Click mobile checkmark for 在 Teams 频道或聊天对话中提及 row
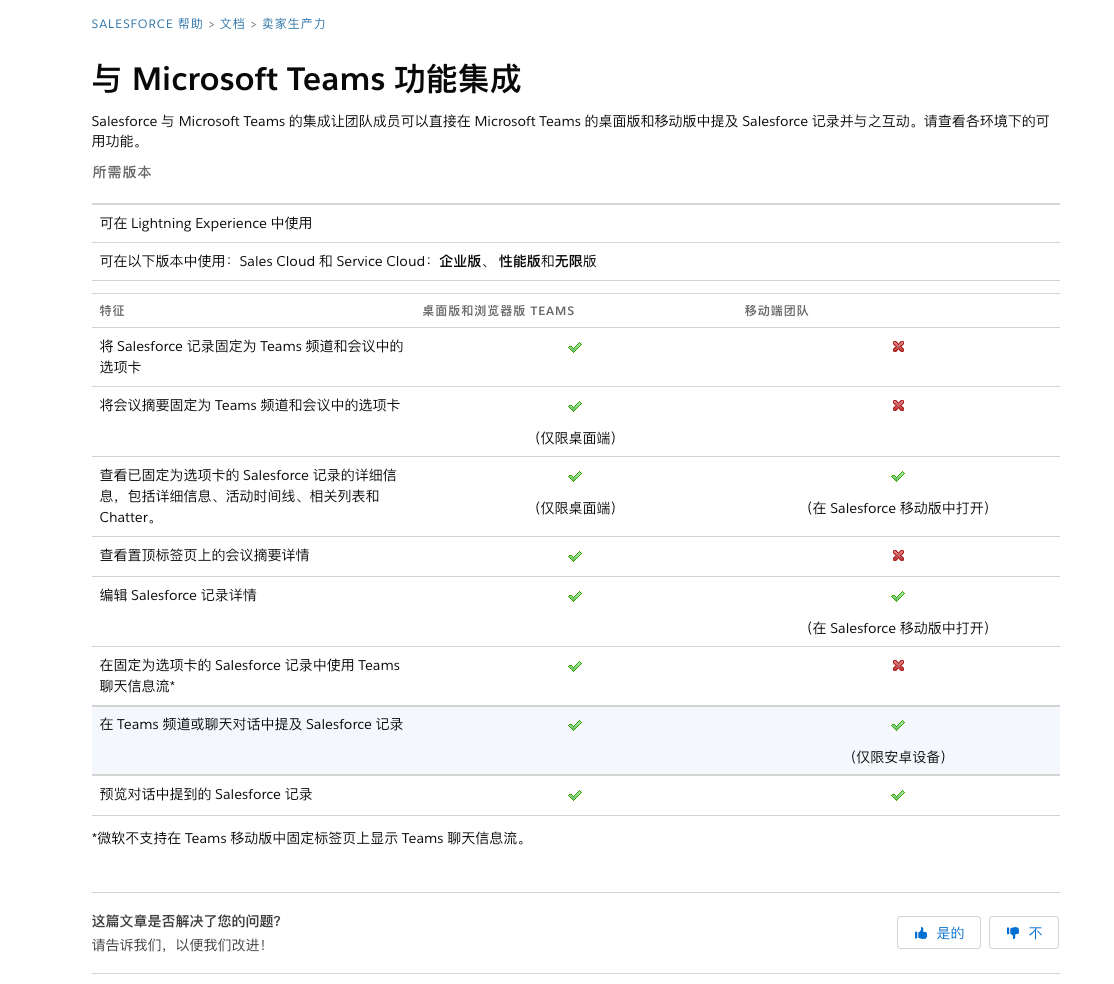The height and width of the screenshot is (984, 1114). pos(898,725)
